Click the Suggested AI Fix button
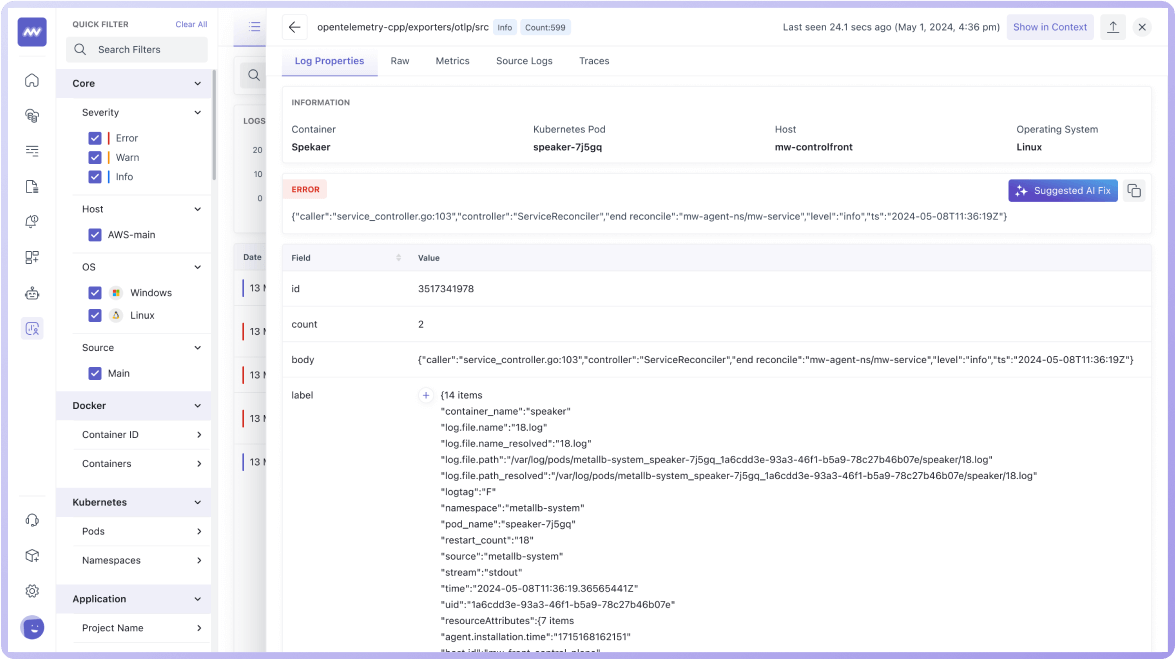 coord(1063,190)
